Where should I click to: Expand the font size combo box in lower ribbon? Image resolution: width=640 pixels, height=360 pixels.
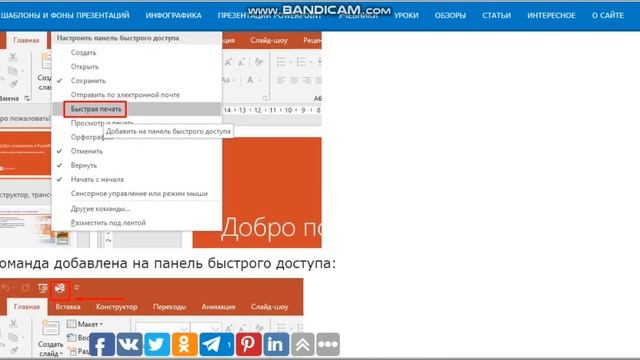[217, 328]
